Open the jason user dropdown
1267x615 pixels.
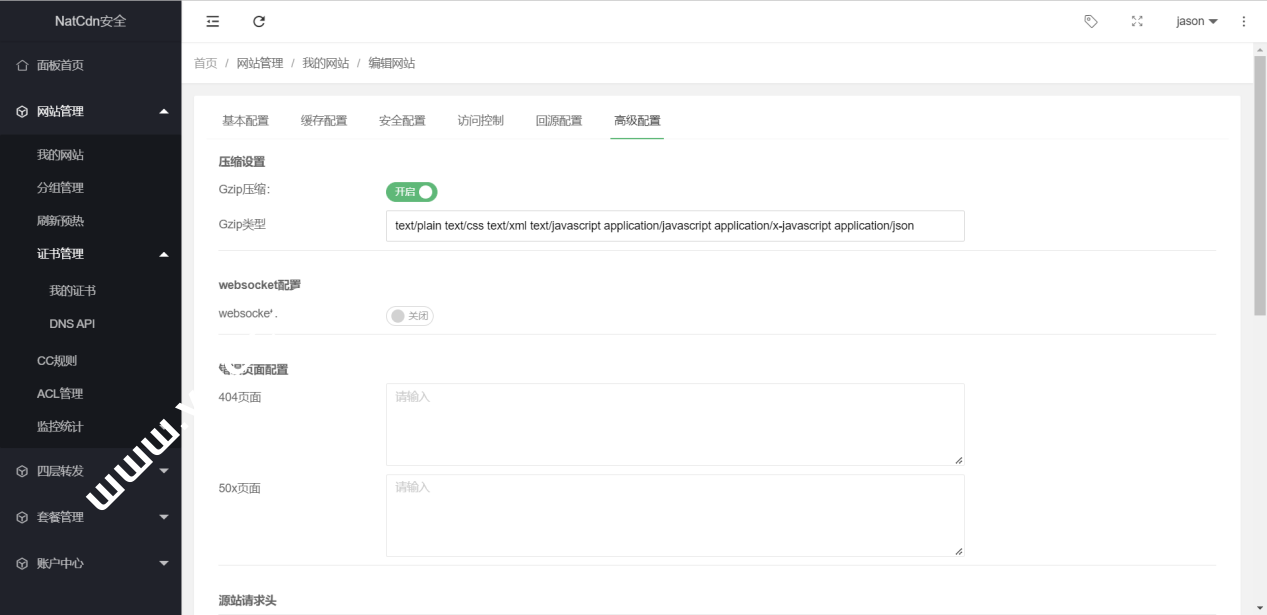pos(1196,21)
